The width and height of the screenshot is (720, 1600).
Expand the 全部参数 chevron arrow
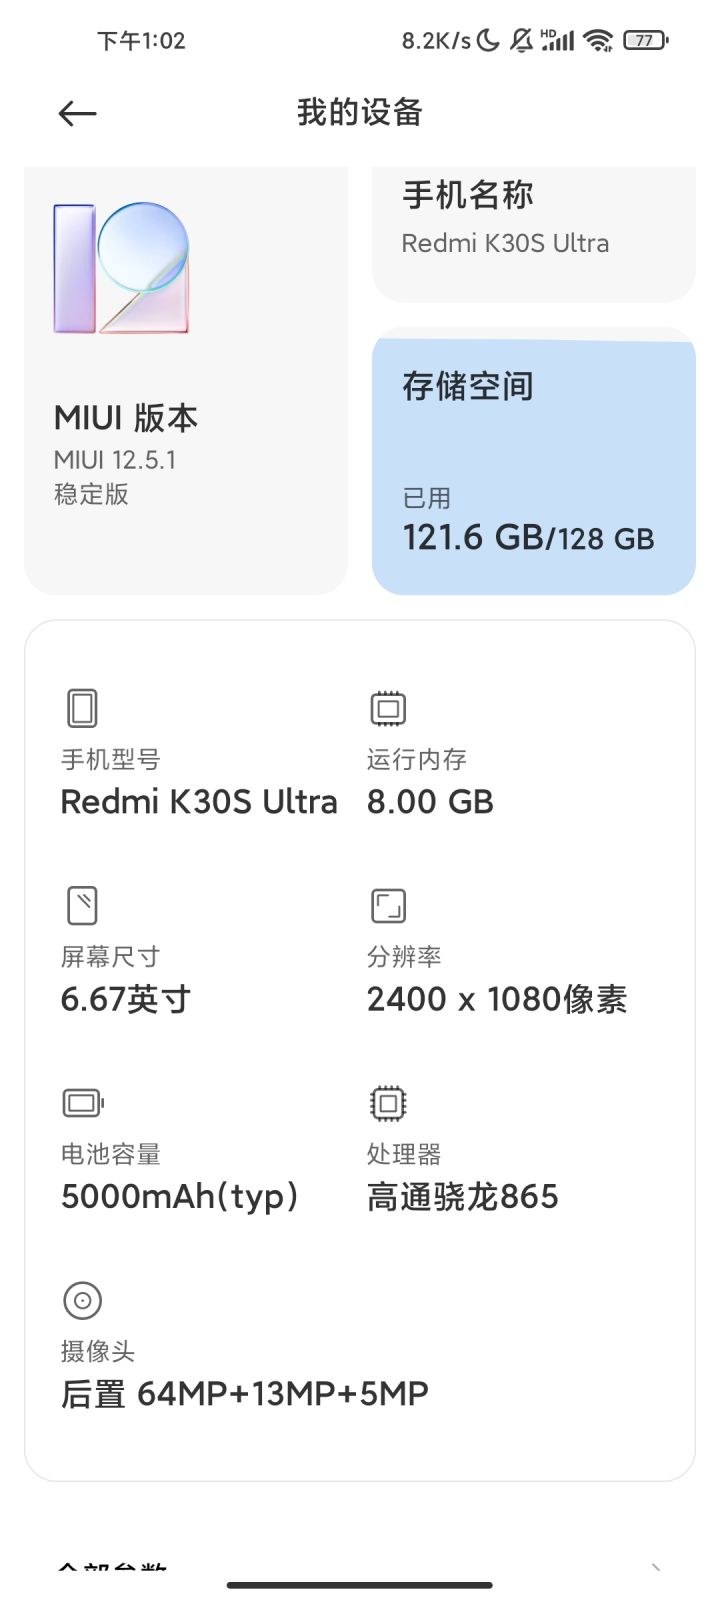tap(656, 1567)
